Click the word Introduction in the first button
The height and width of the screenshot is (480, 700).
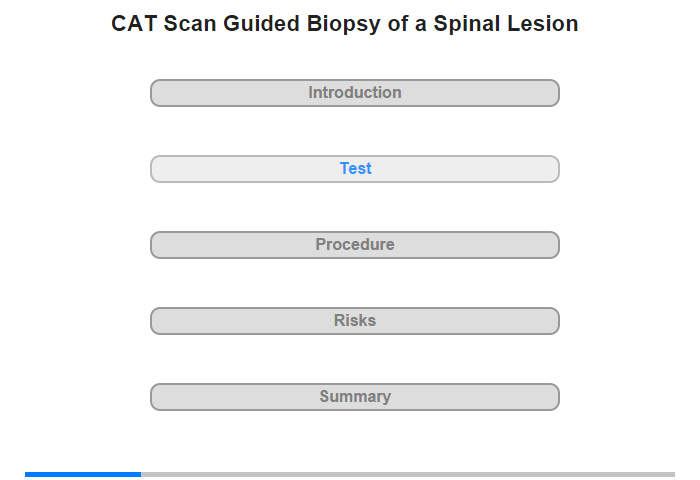355,92
